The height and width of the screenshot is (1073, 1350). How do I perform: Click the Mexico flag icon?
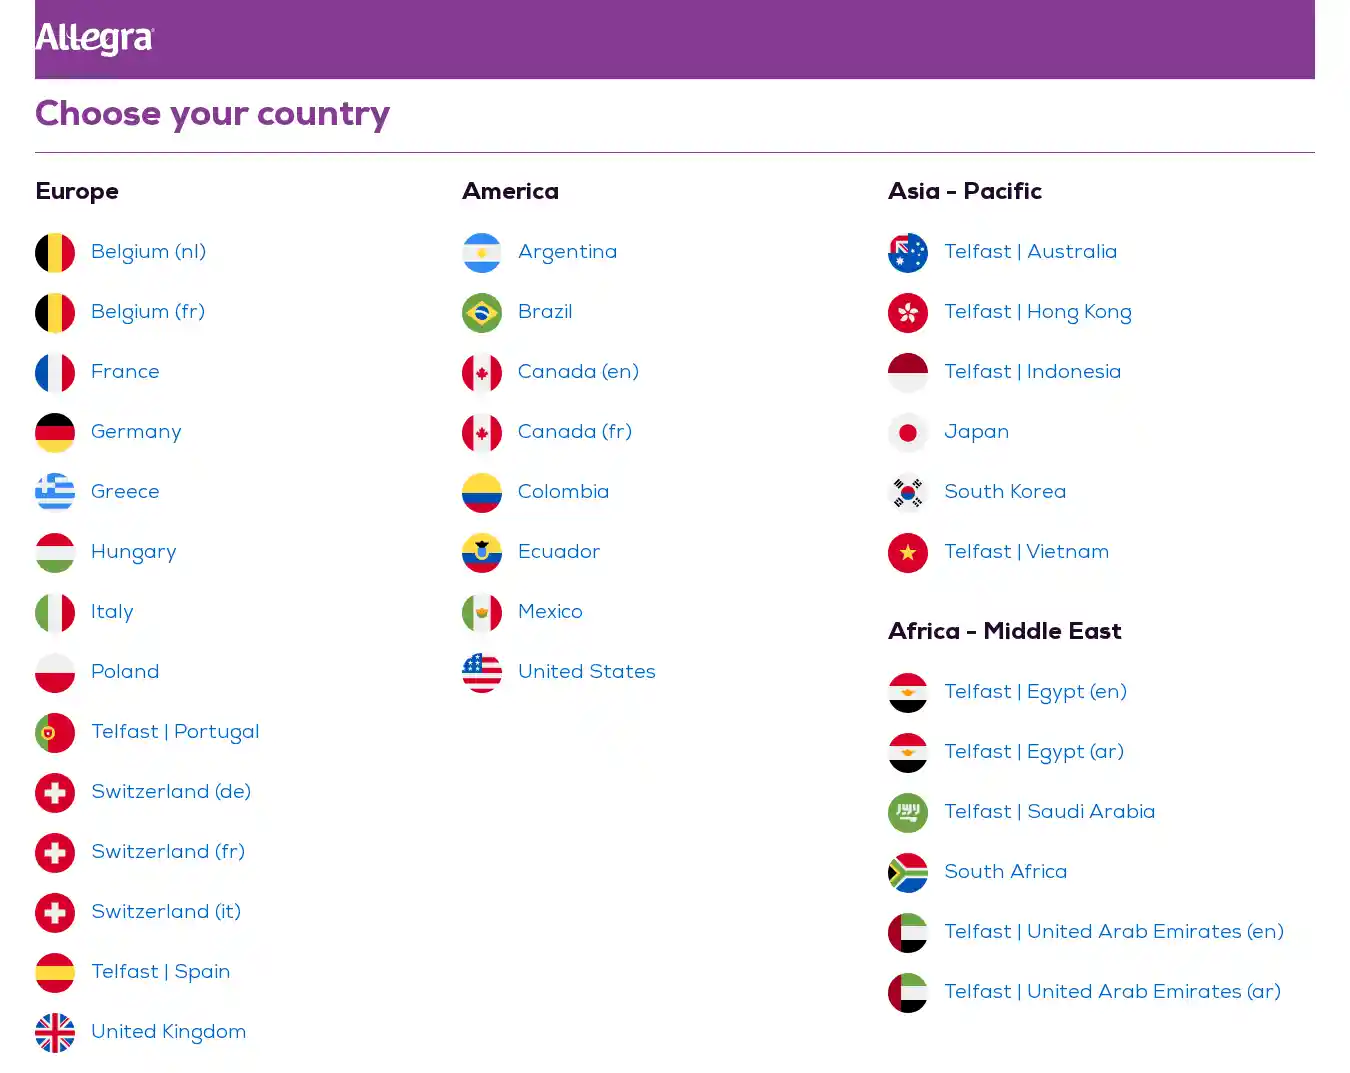(x=482, y=613)
